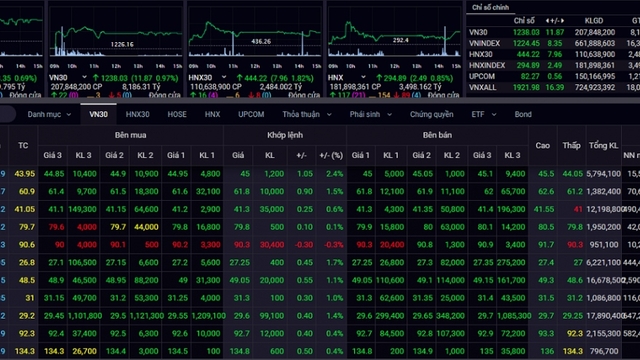Expand the HNX30 chart index selector

tap(224, 77)
